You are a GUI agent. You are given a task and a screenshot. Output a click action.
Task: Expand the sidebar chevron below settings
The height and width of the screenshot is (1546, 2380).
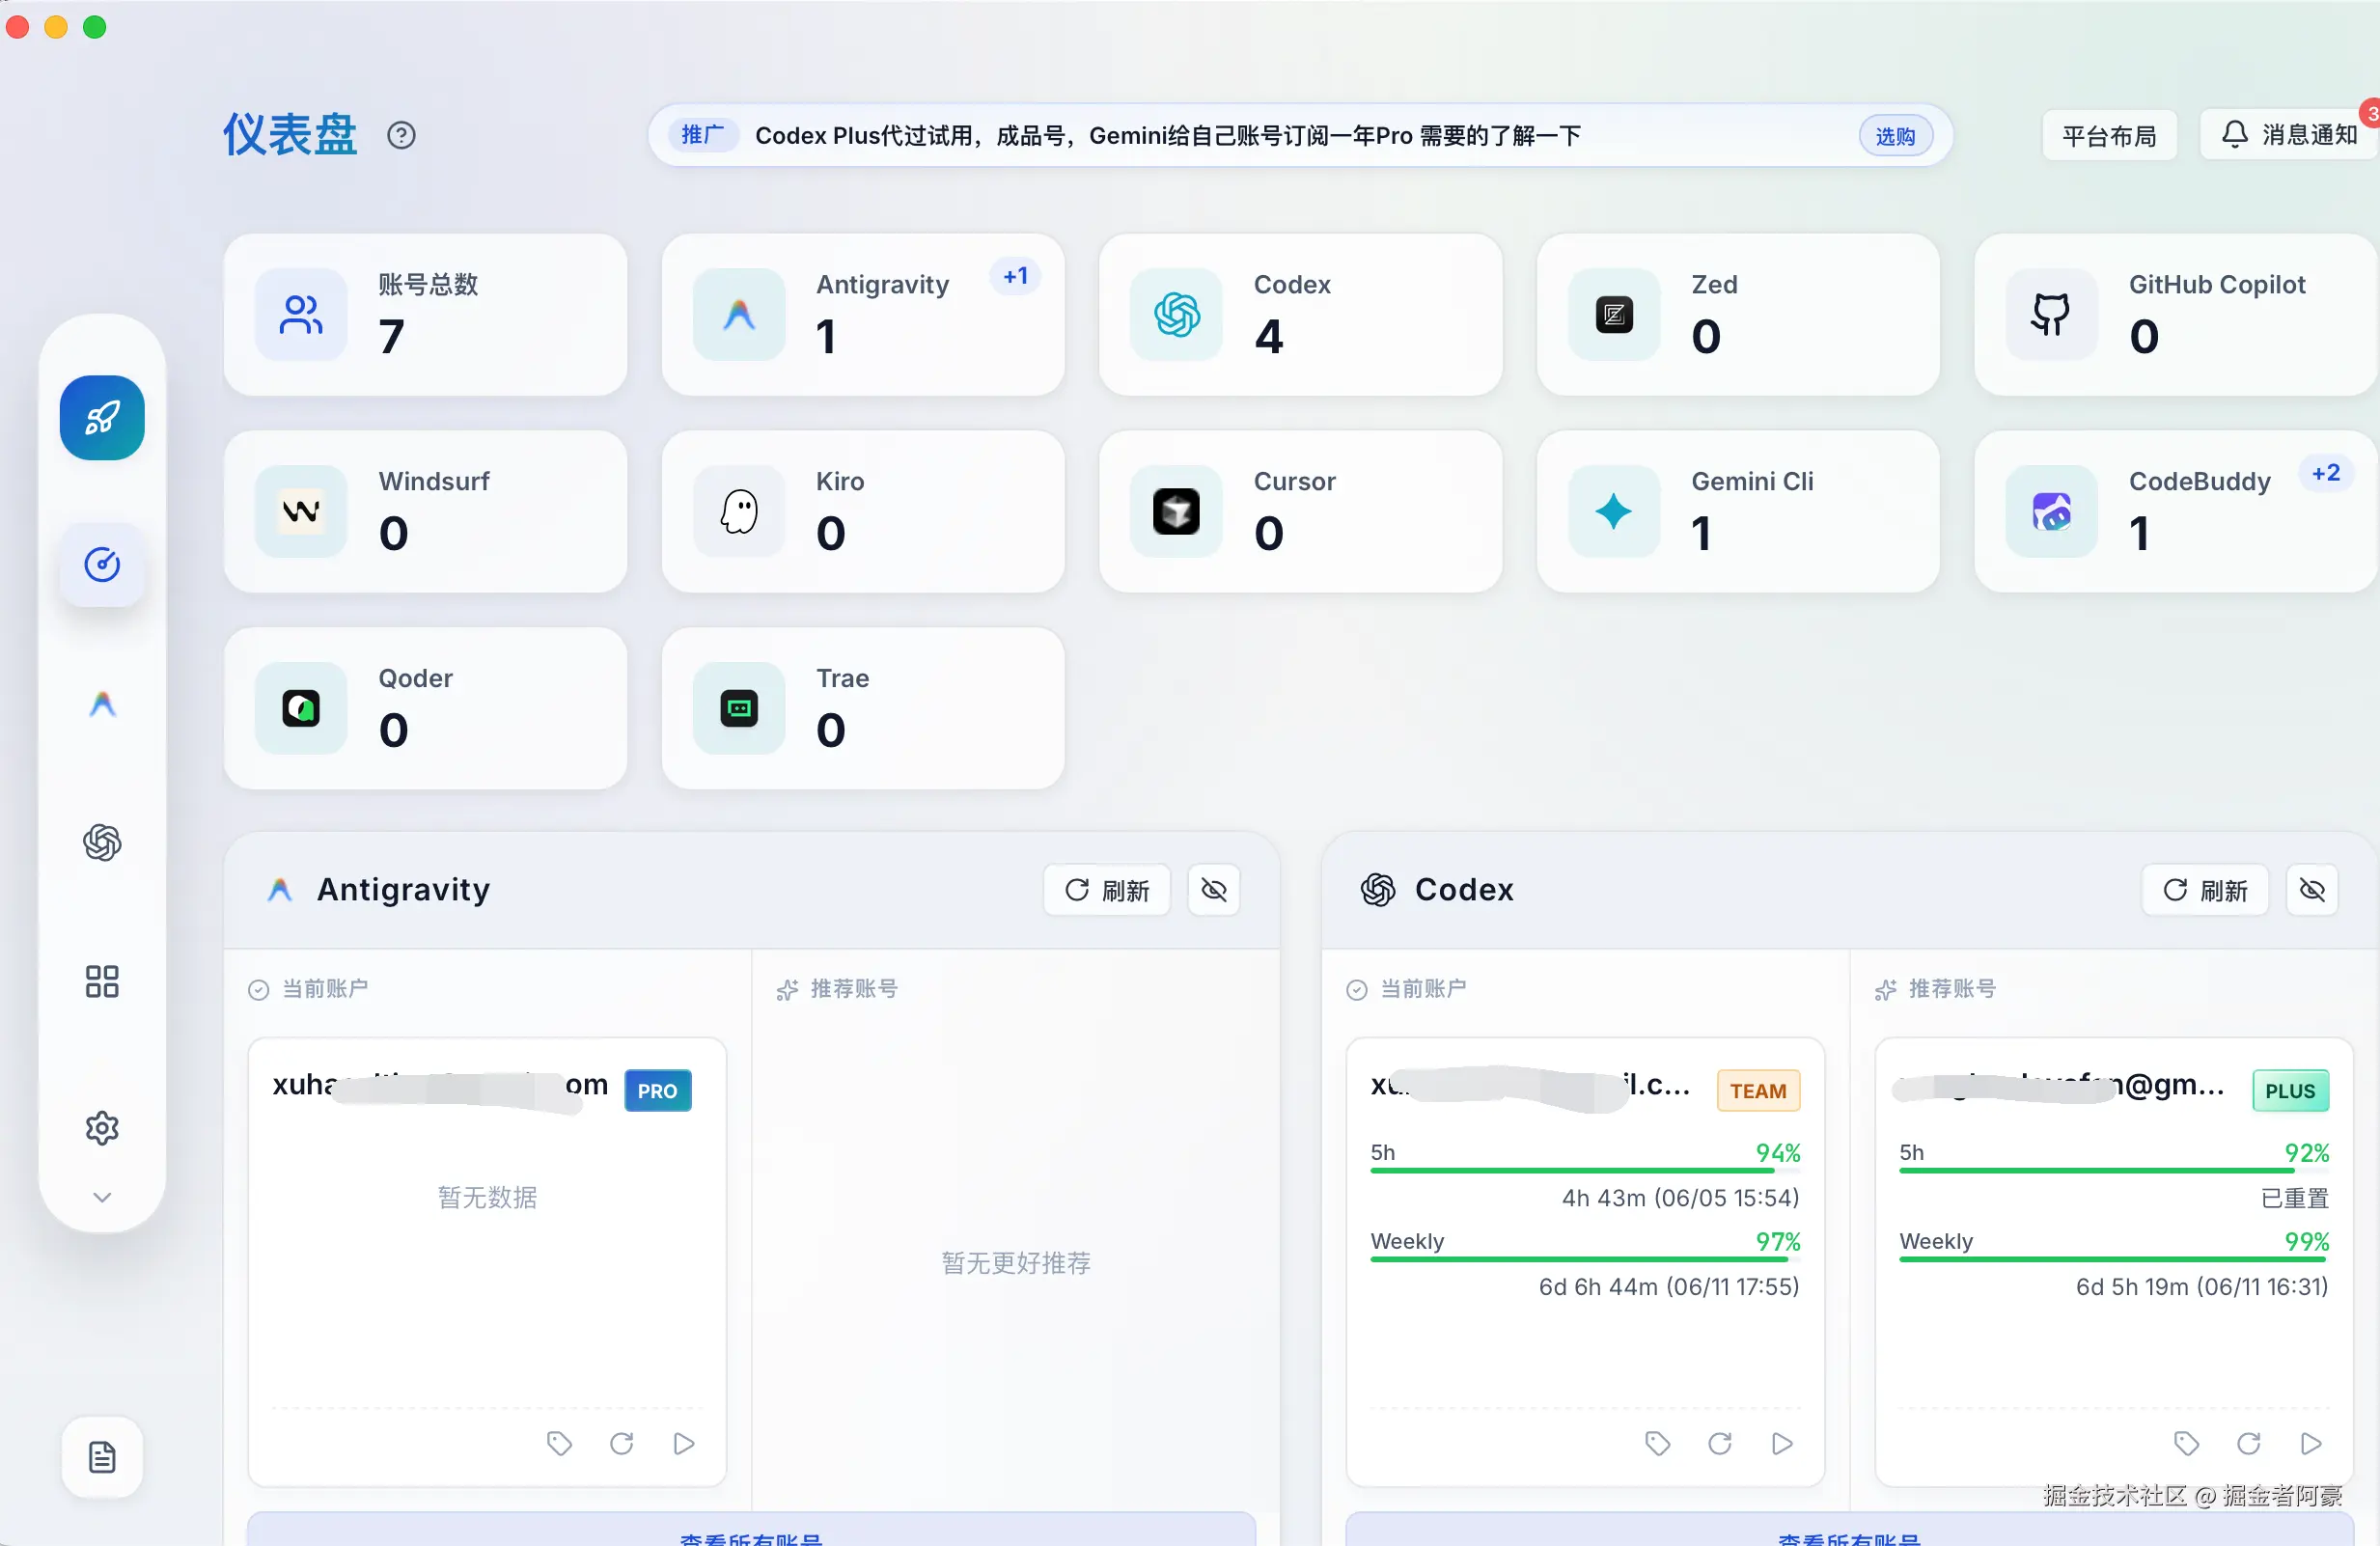pos(102,1197)
